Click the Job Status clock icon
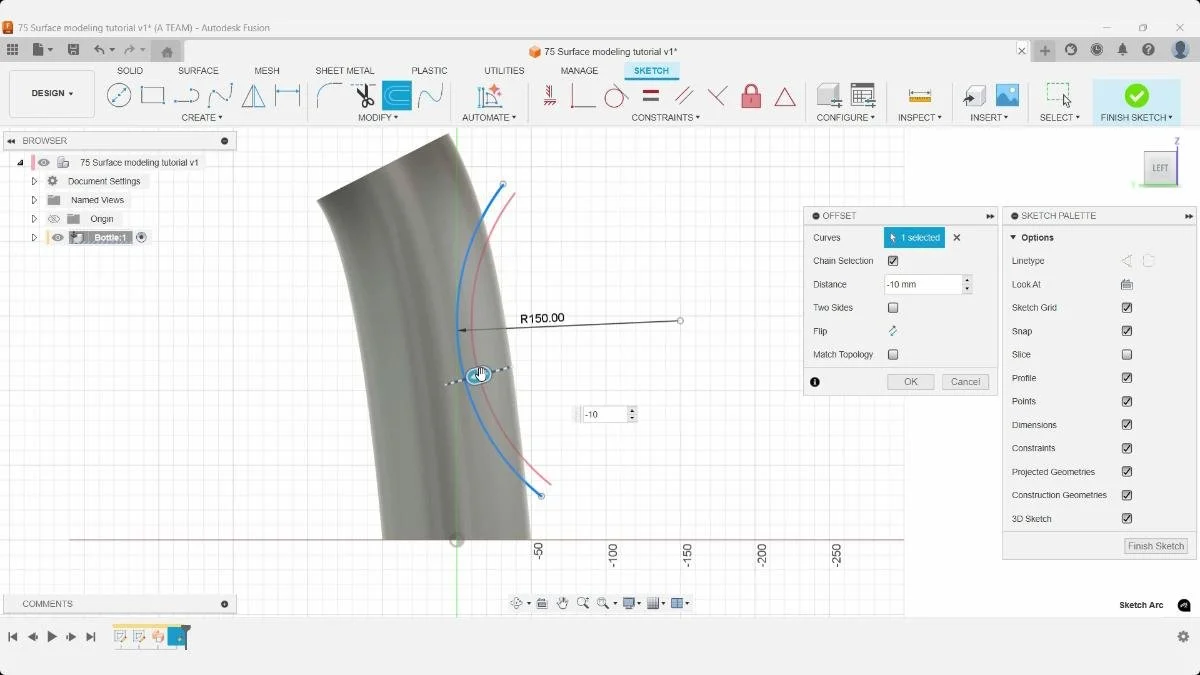Screen dimensions: 1200x675 (x=1097, y=49)
